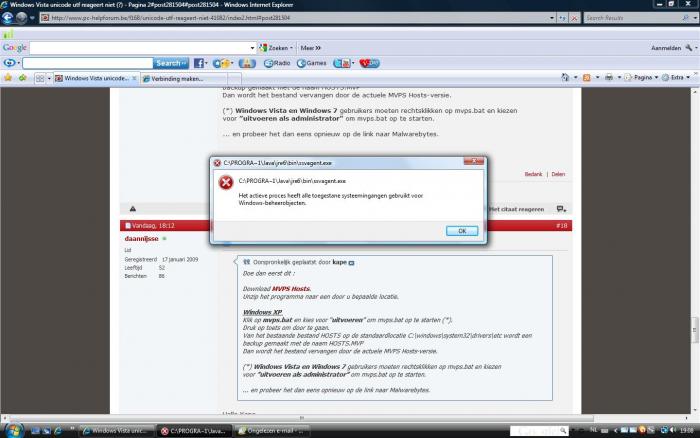This screenshot has height=438, width=700.
Task: Click the Internet Explorer quick launch icon
Action: pyautogui.click(x=58, y=431)
